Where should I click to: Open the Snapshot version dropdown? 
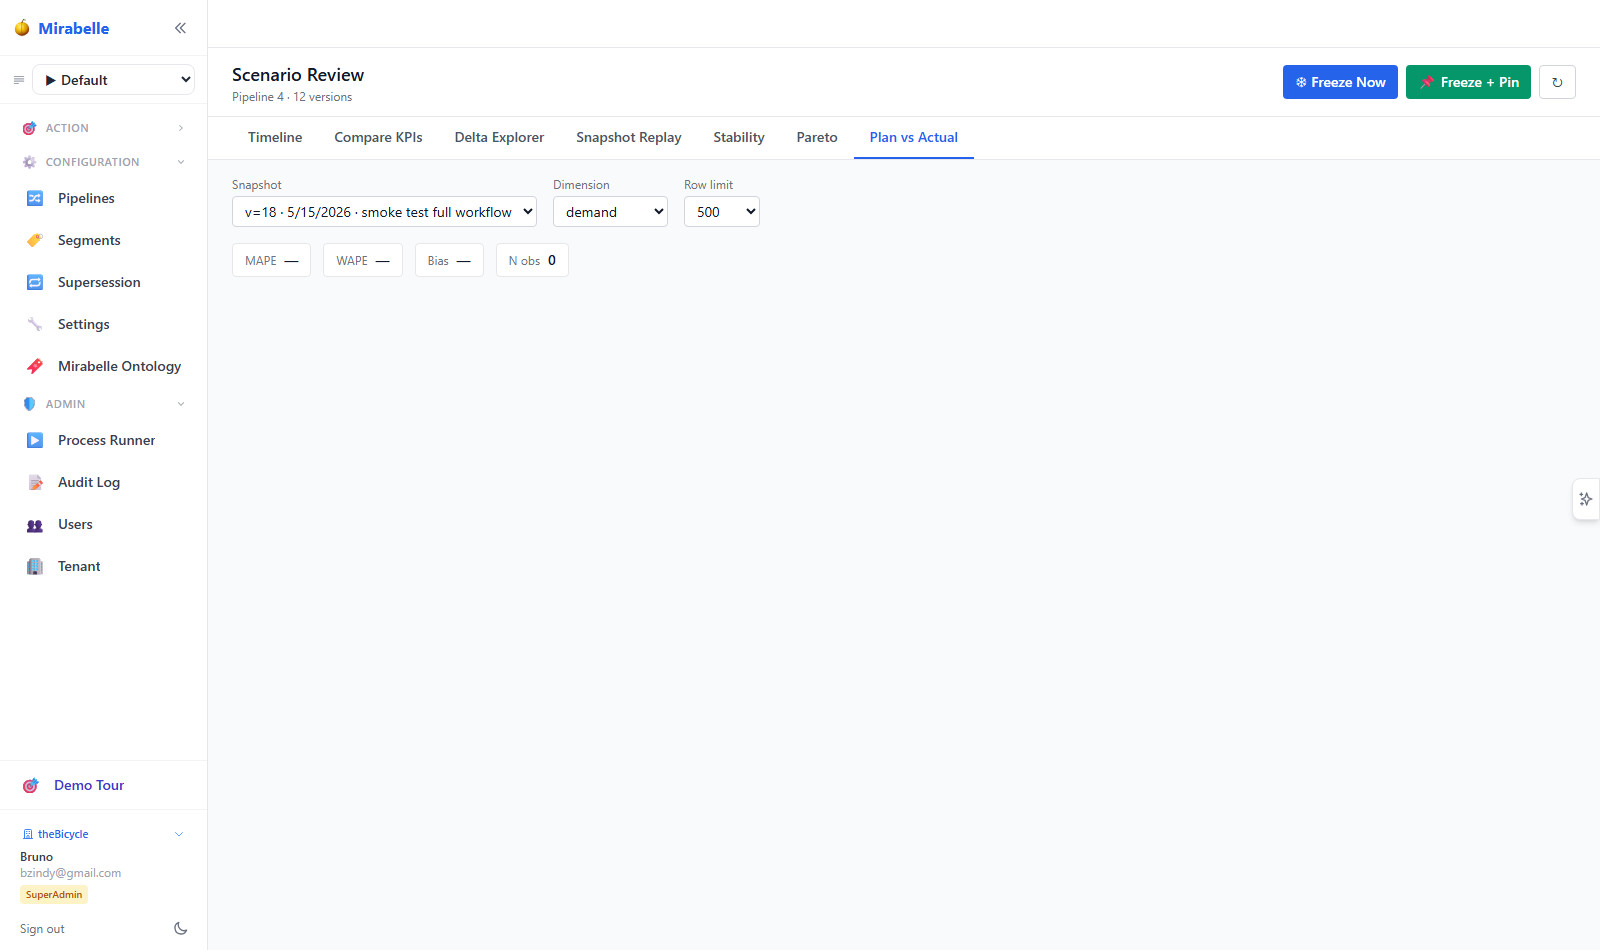pyautogui.click(x=384, y=212)
